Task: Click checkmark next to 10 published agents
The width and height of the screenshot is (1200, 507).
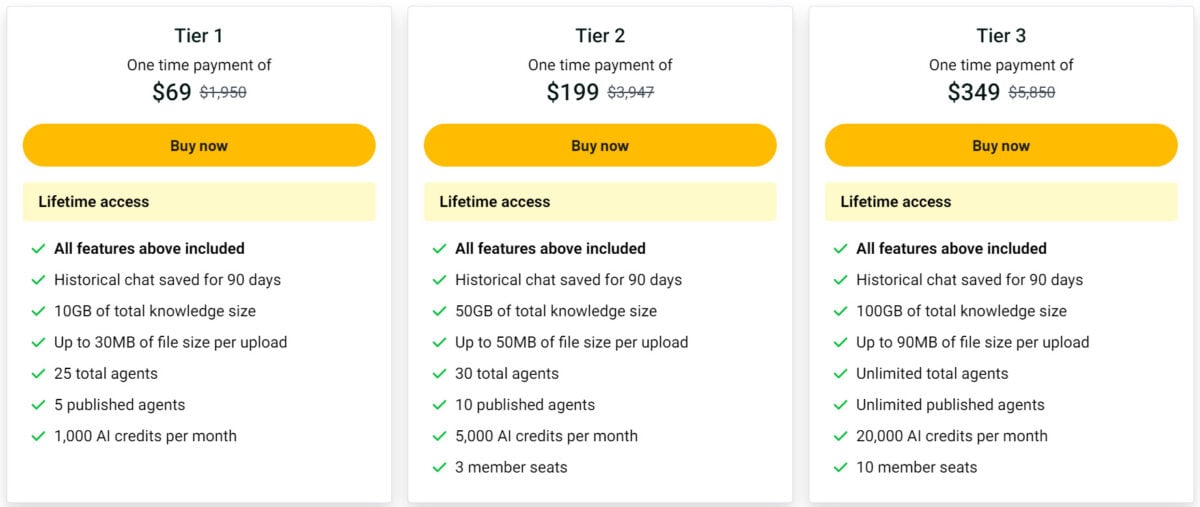Action: 439,405
